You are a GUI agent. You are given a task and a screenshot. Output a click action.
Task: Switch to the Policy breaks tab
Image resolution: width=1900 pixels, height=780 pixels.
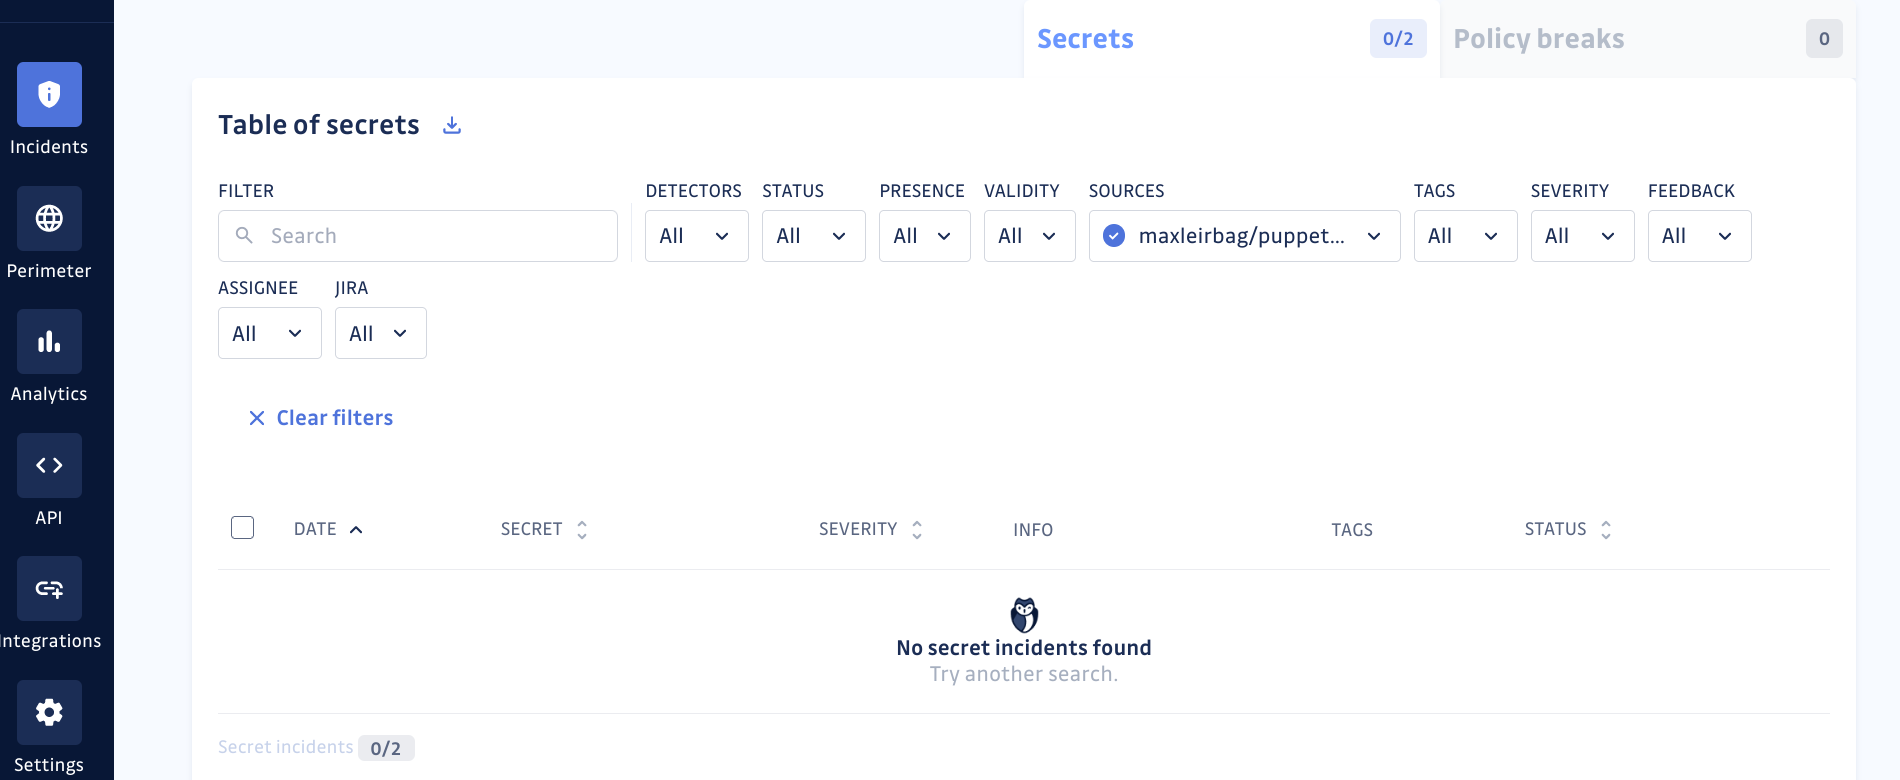coord(1648,39)
